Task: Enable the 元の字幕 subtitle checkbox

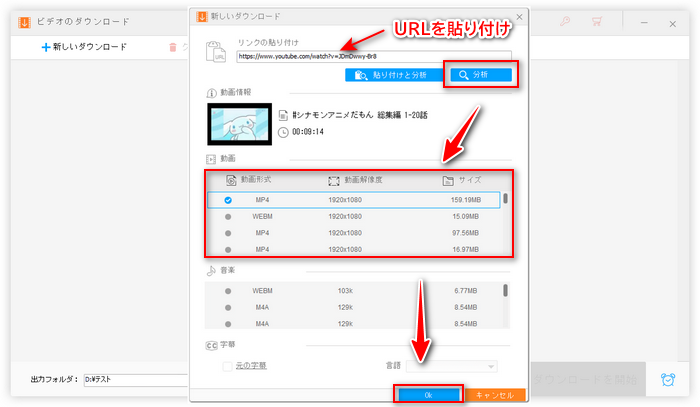Action: (229, 366)
